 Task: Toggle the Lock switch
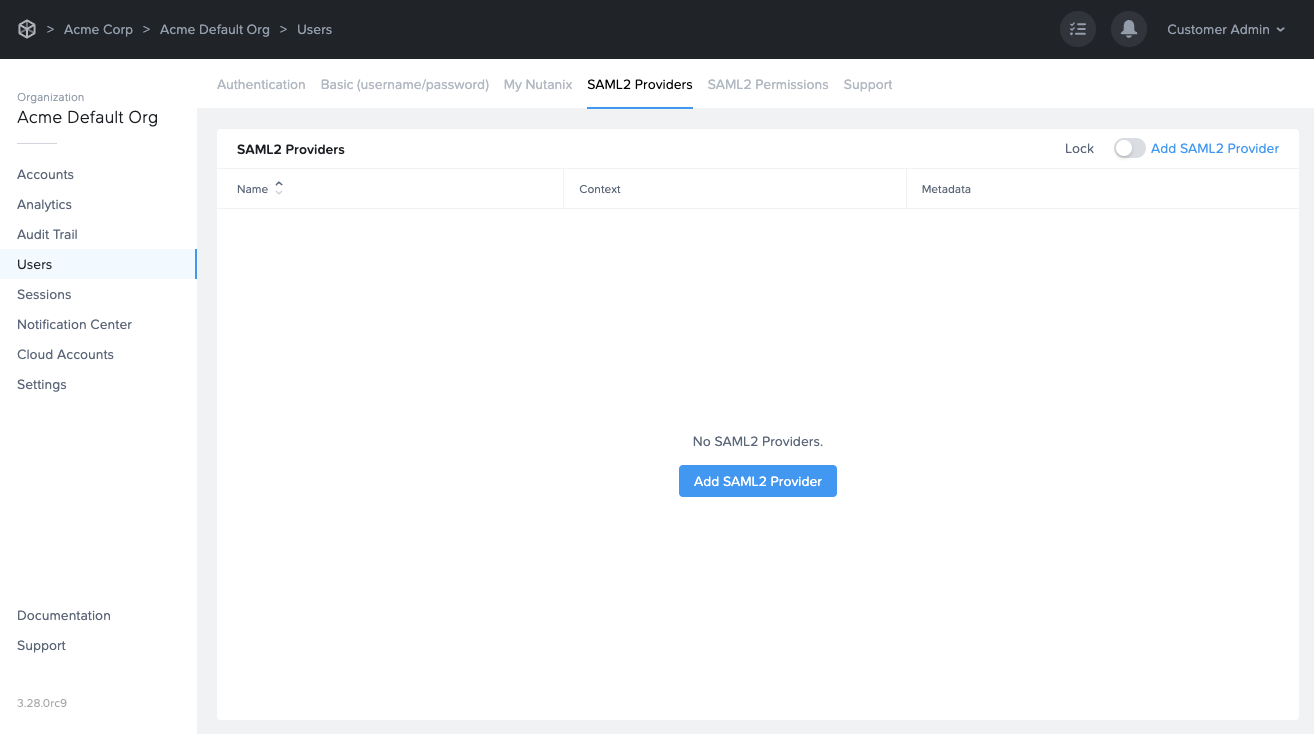coord(1129,147)
